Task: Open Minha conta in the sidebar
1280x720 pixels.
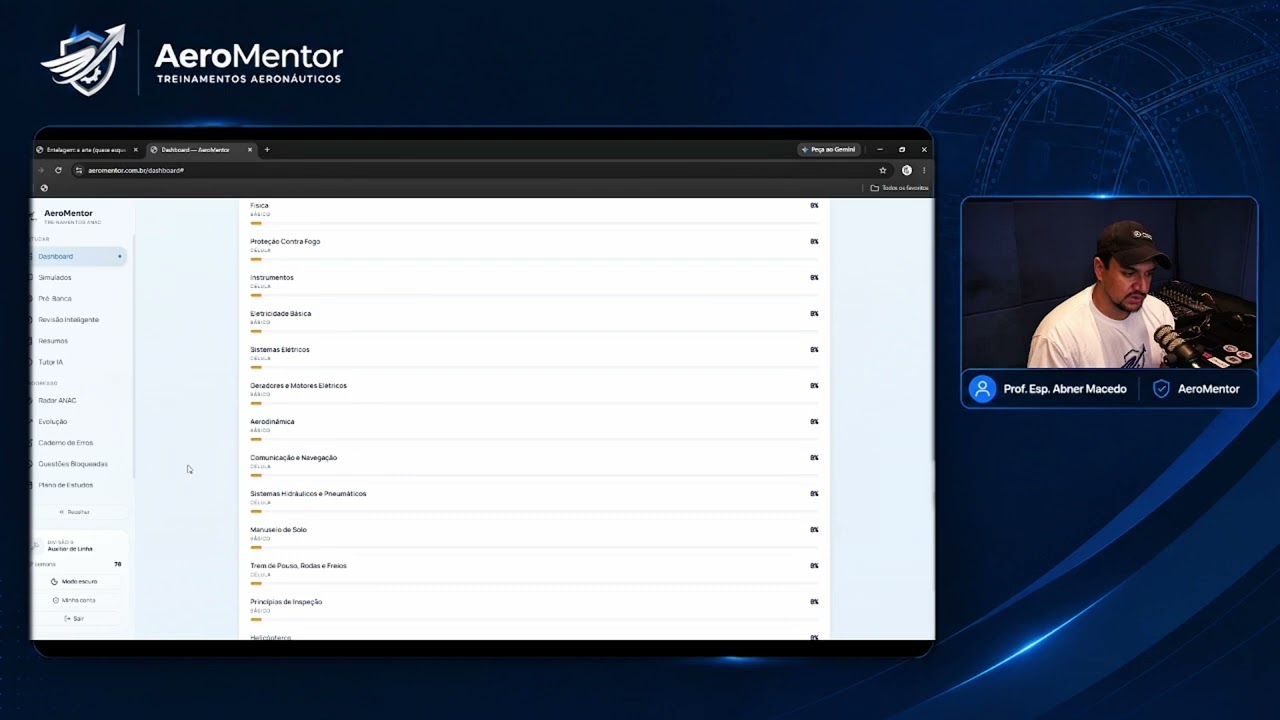Action: (x=75, y=600)
